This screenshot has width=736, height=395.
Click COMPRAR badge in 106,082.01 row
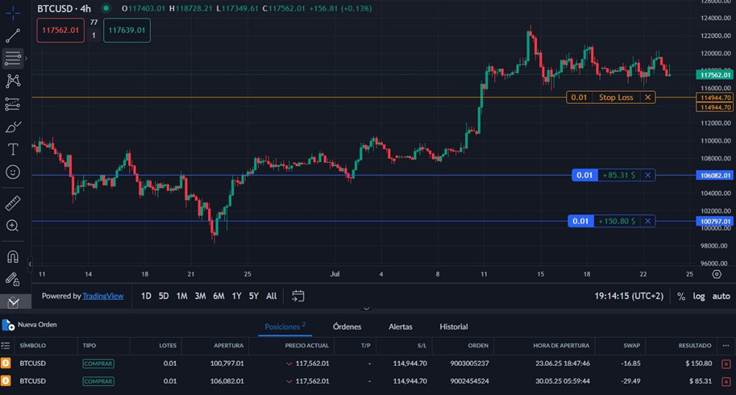click(x=98, y=381)
